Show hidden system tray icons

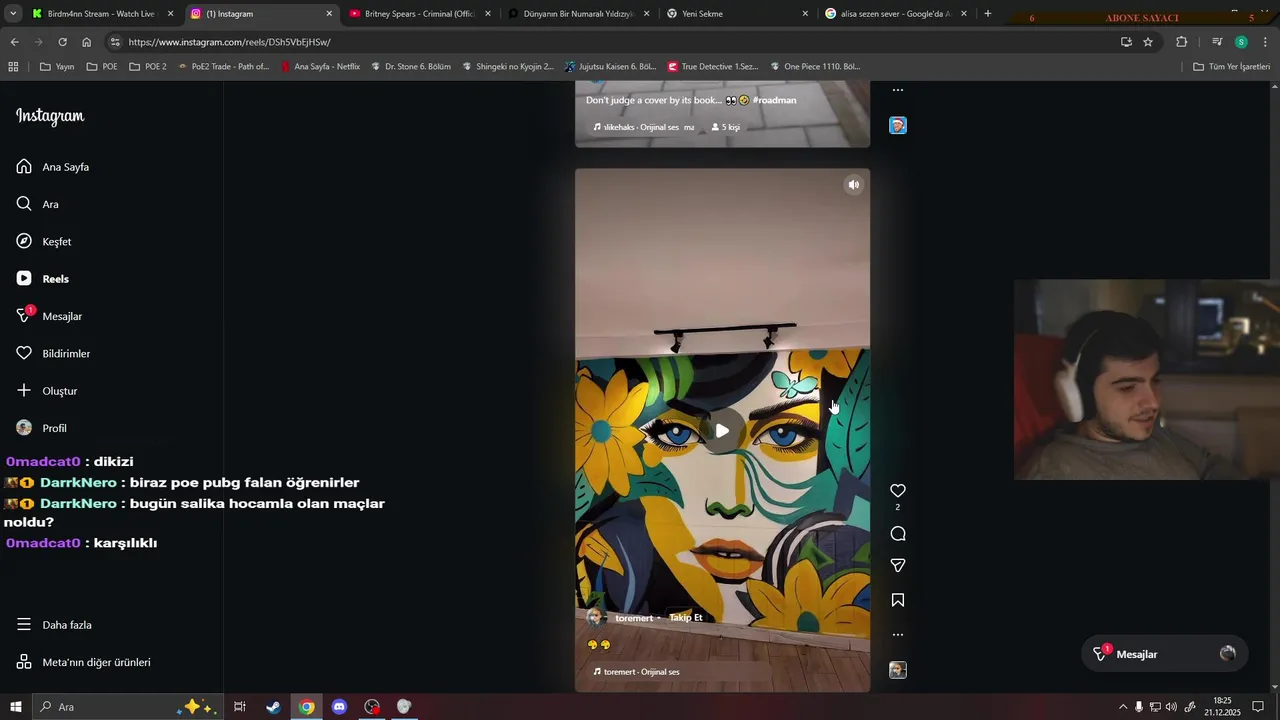click(1122, 707)
